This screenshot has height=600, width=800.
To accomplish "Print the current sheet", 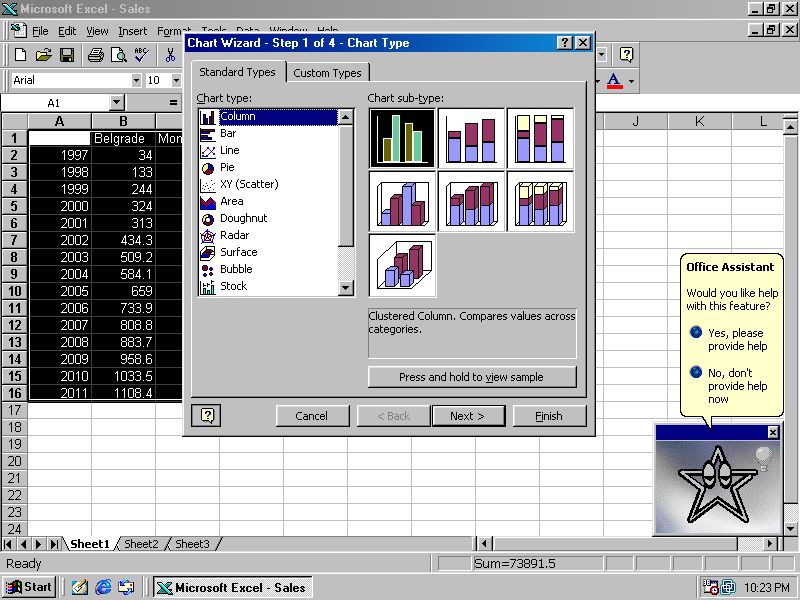I will tap(94, 54).
